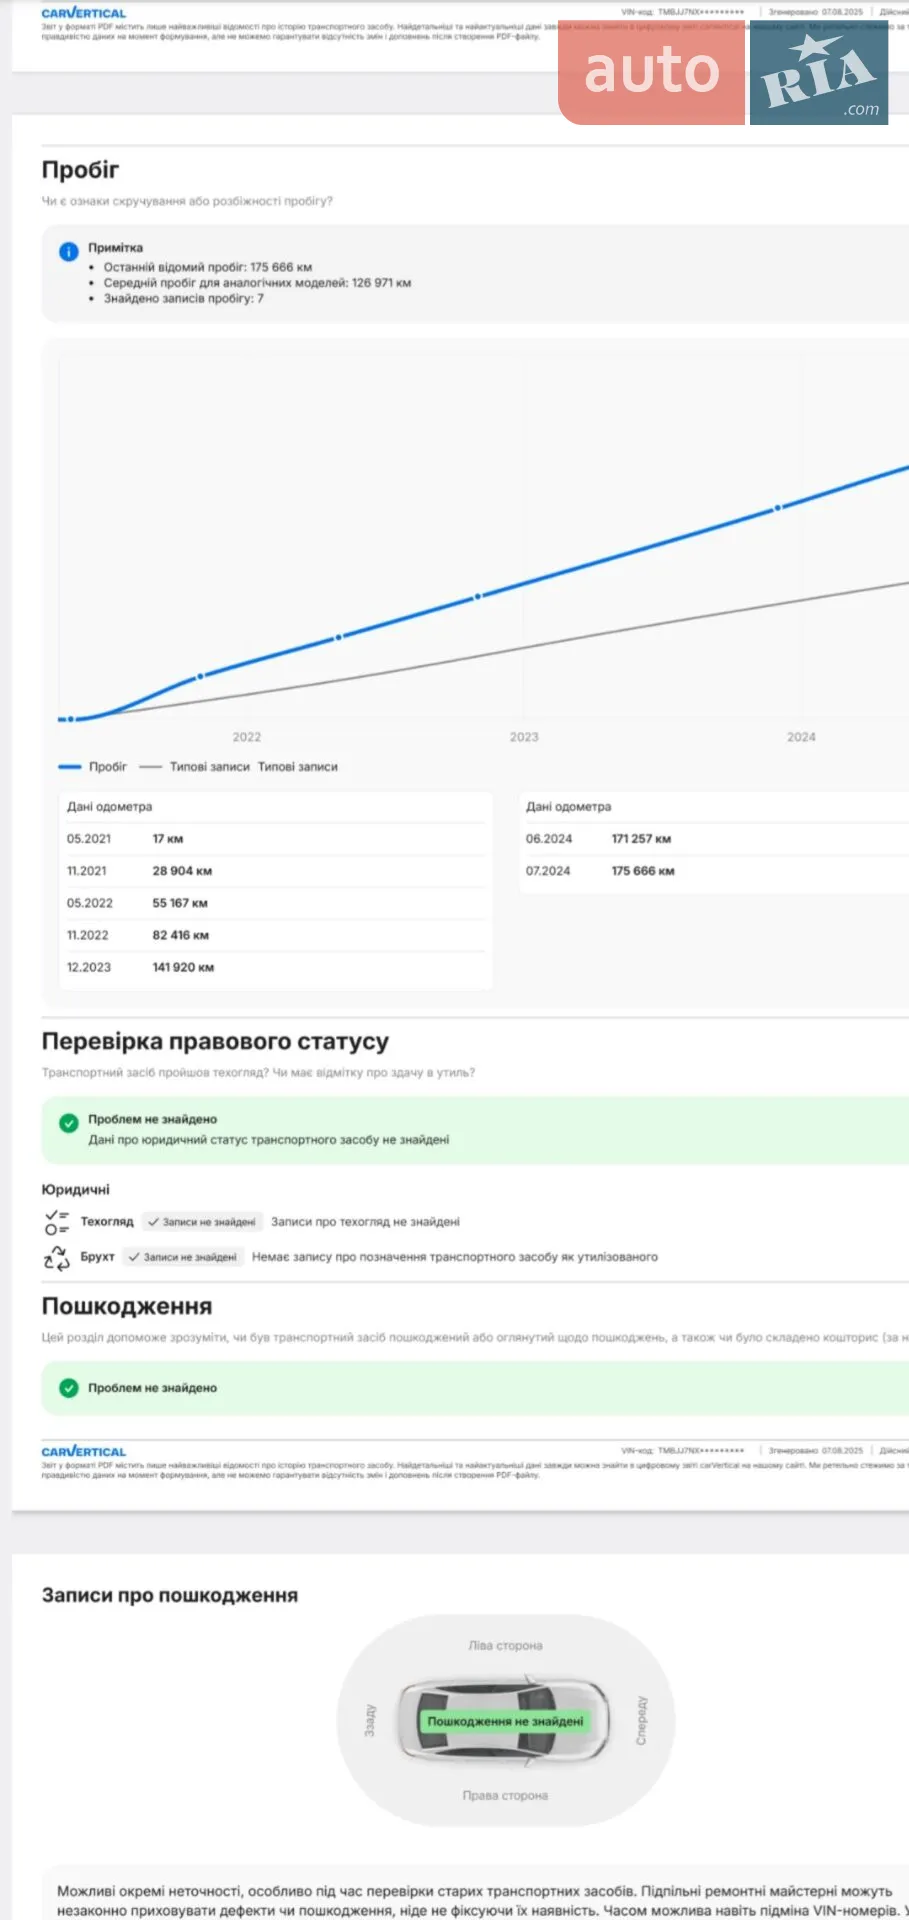Viewport: 909px width, 1920px height.
Task: Click the "Записи не знайдені" badge next to Брухт
Action: pos(183,1257)
